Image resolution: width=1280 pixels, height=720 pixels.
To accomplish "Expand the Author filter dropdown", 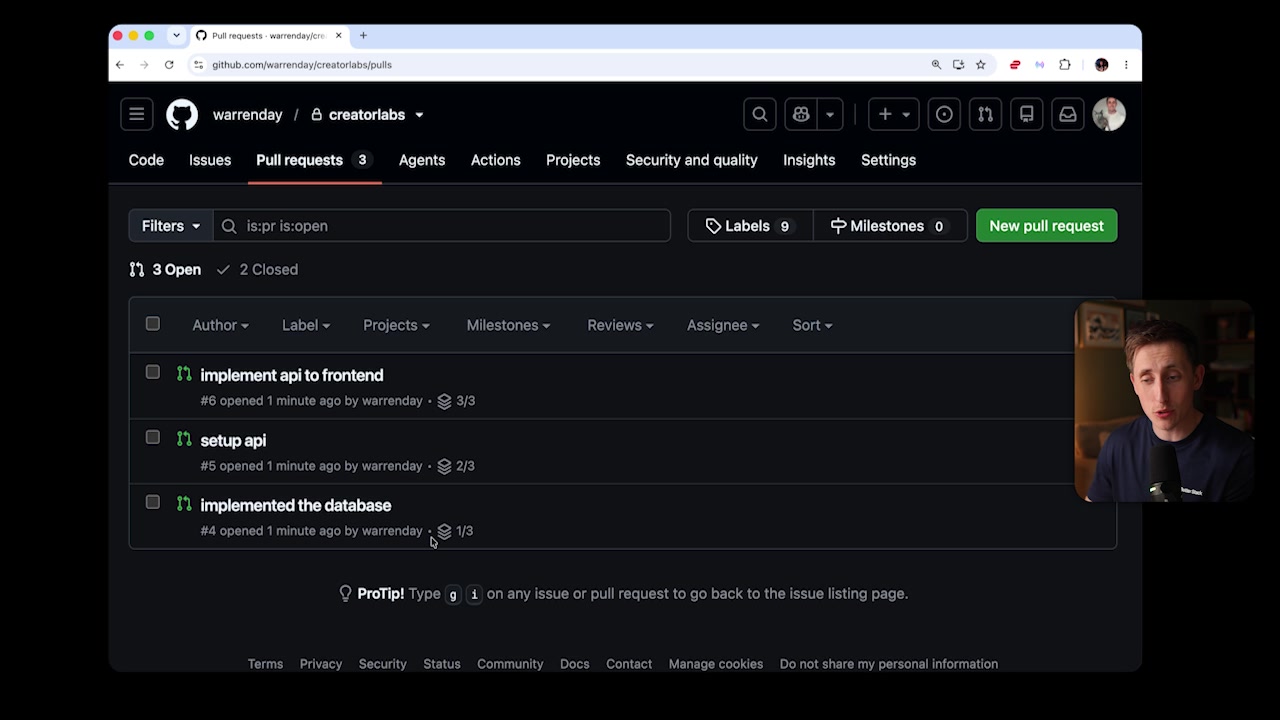I will [x=220, y=325].
